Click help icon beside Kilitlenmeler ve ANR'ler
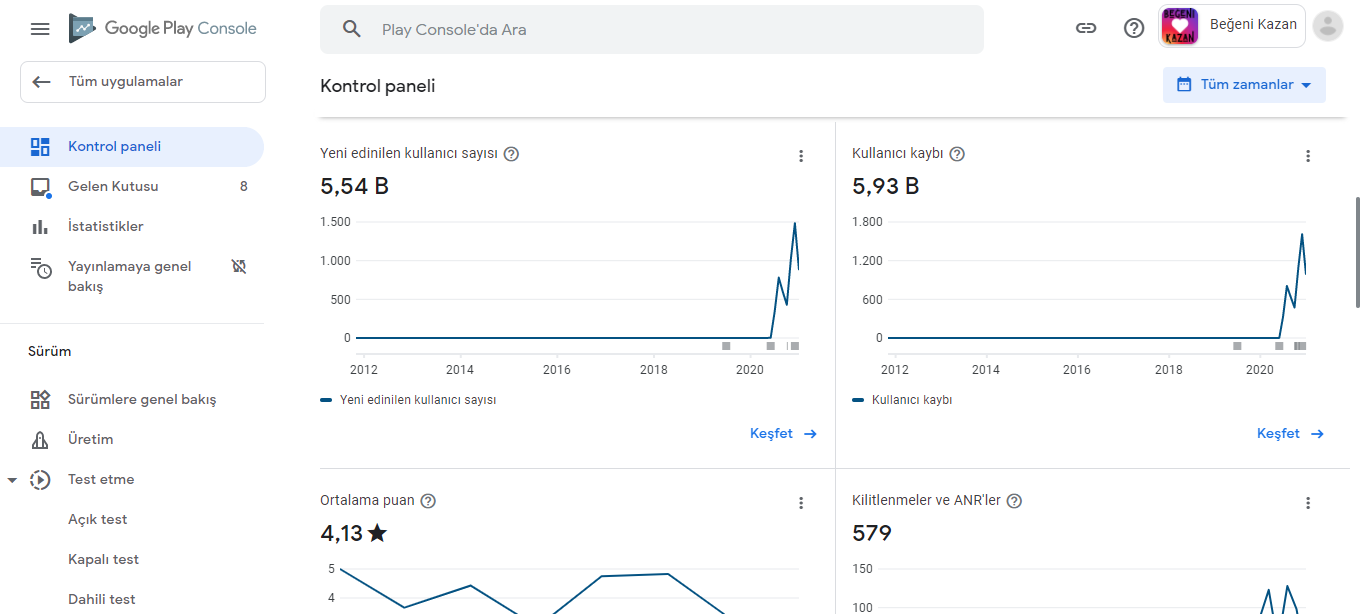 [x=1014, y=501]
